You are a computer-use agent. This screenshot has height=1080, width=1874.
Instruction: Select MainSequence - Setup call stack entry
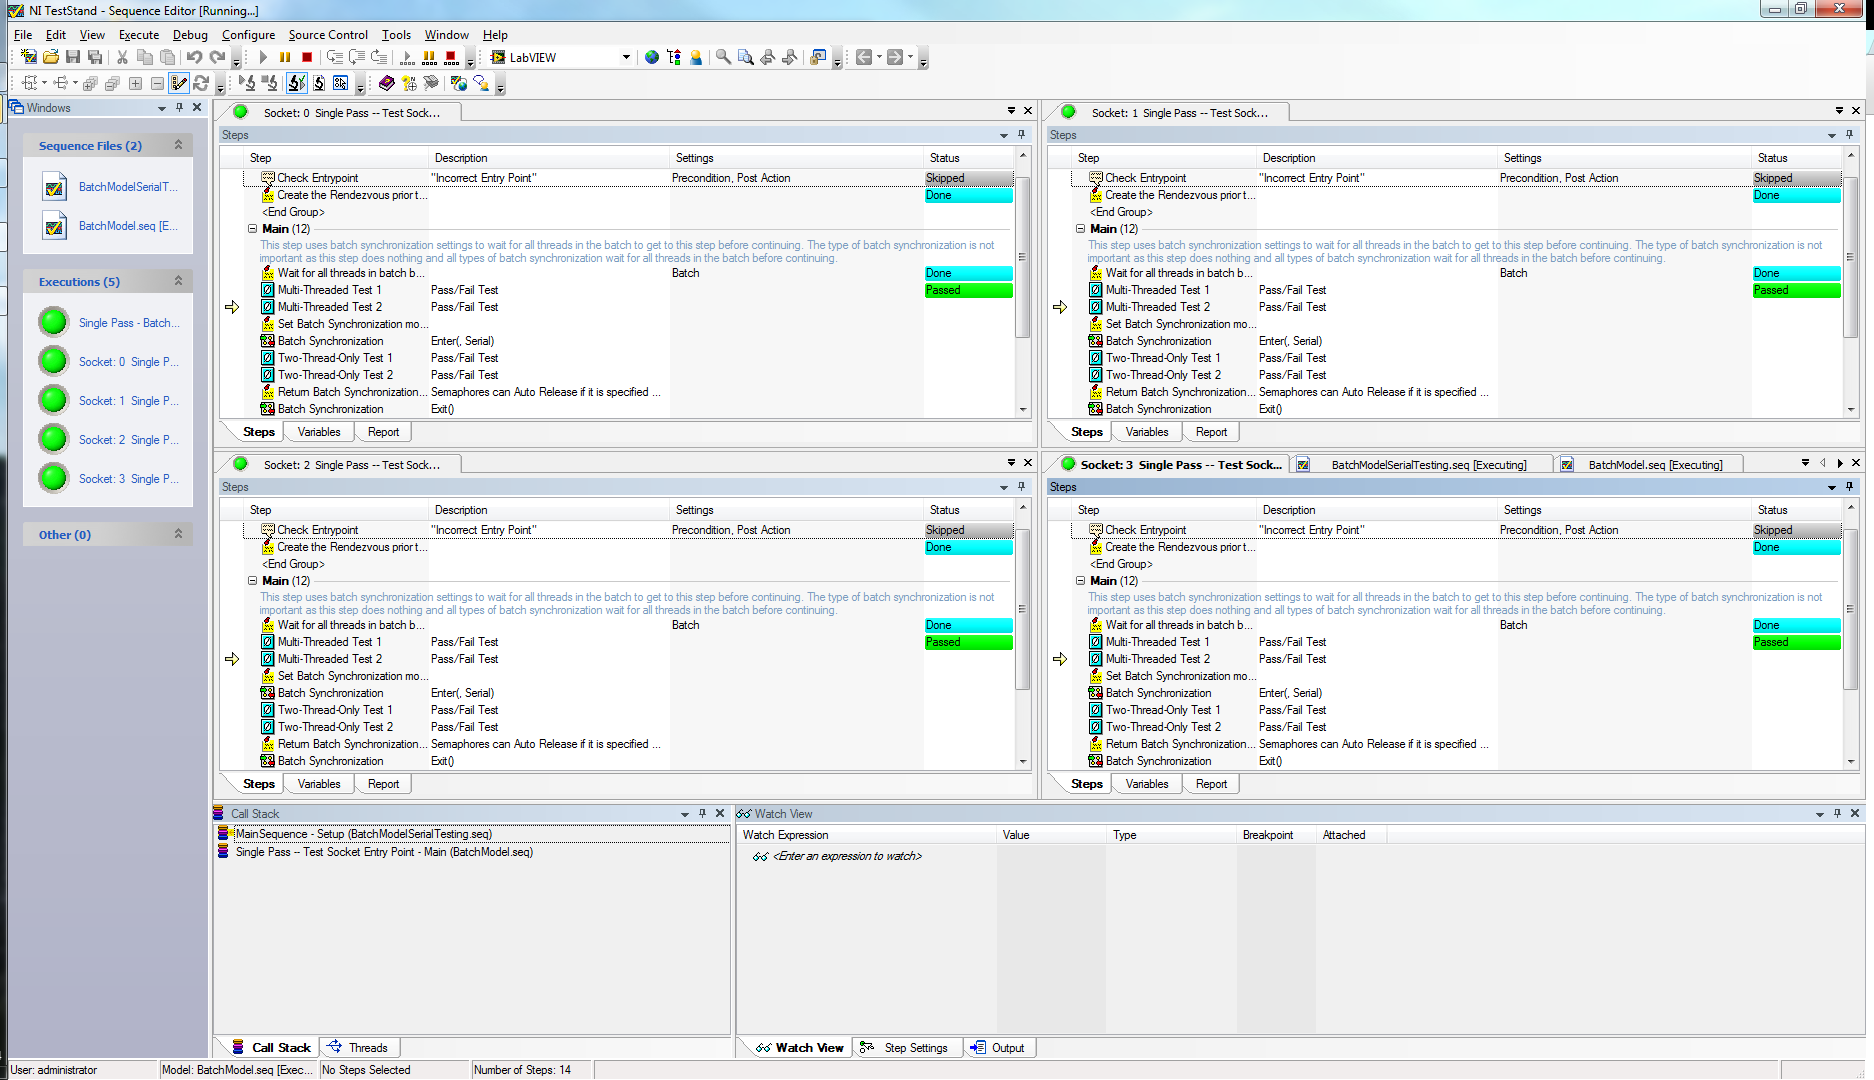364,834
